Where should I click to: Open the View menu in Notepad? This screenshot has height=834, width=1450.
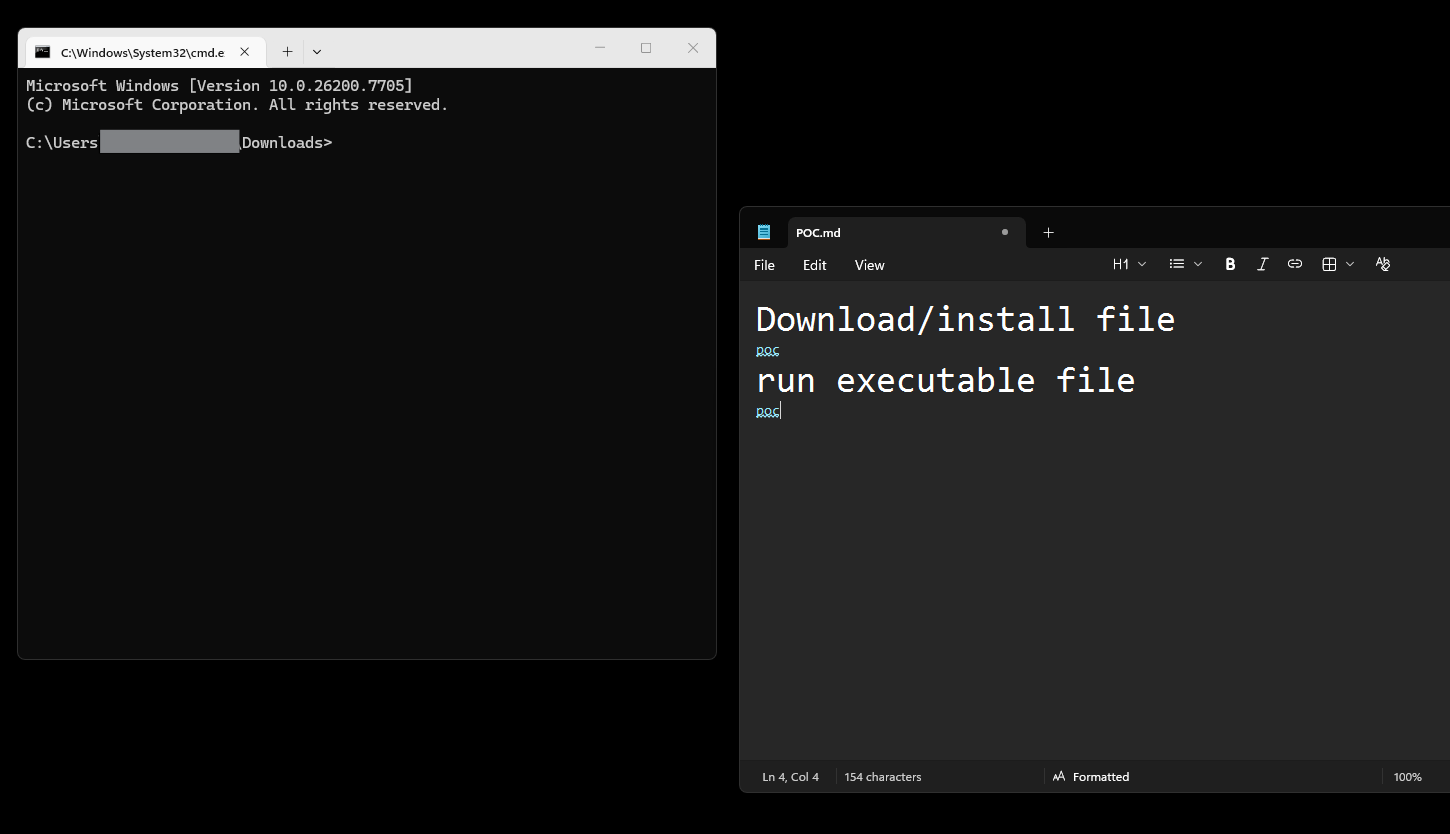click(869, 265)
